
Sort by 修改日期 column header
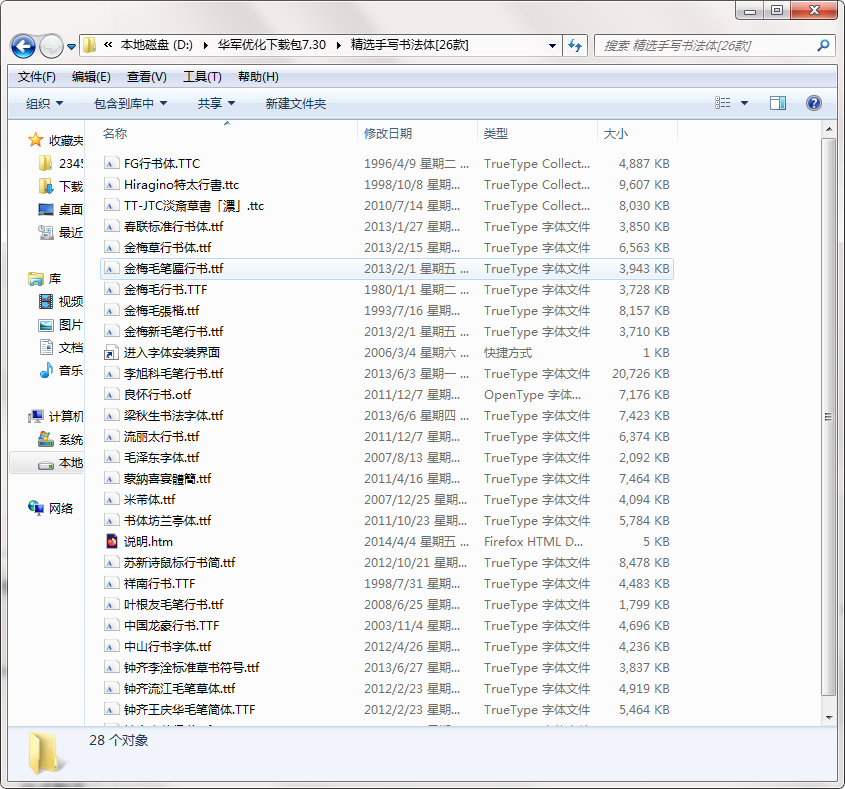(x=388, y=133)
